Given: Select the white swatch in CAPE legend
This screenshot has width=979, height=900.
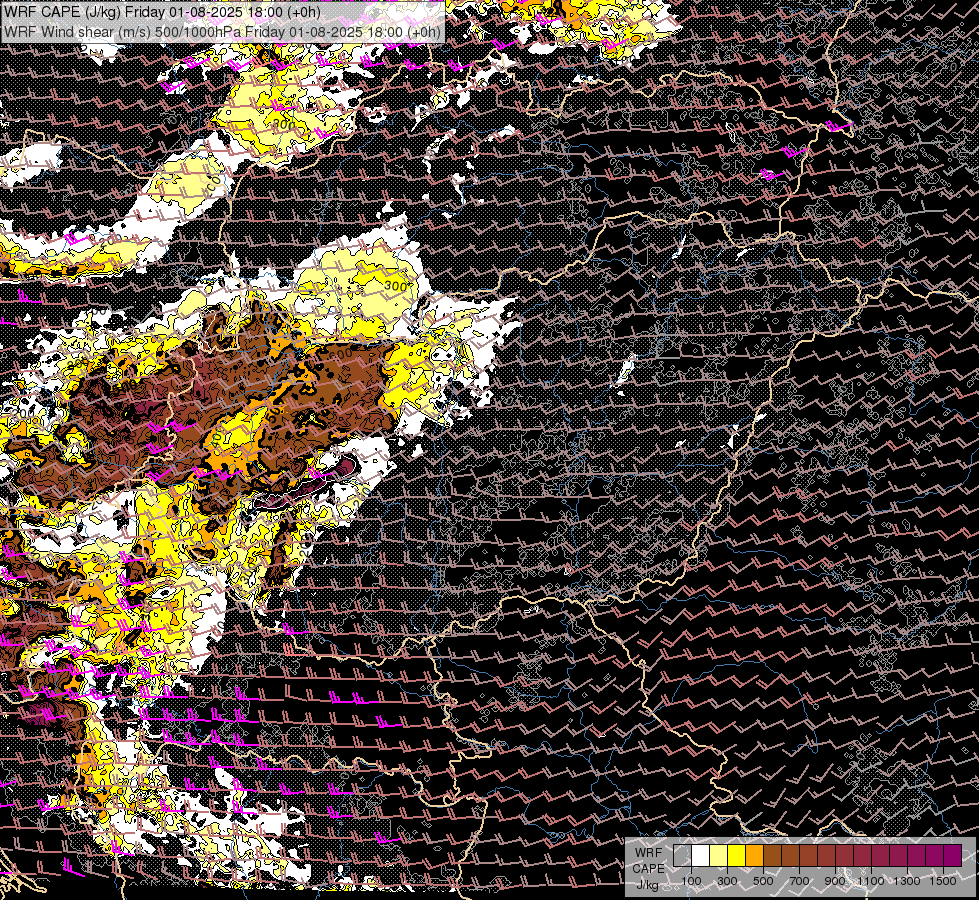Looking at the screenshot, I should (x=701, y=855).
